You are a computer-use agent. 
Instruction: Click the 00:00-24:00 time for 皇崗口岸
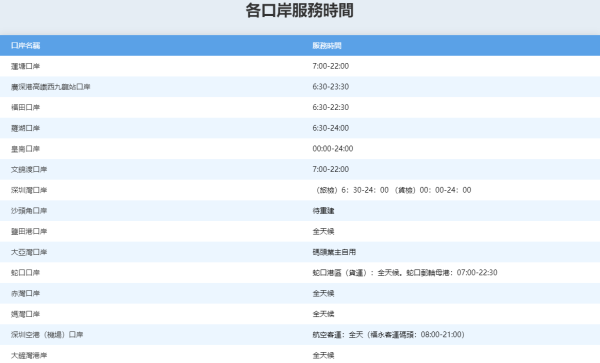click(333, 149)
